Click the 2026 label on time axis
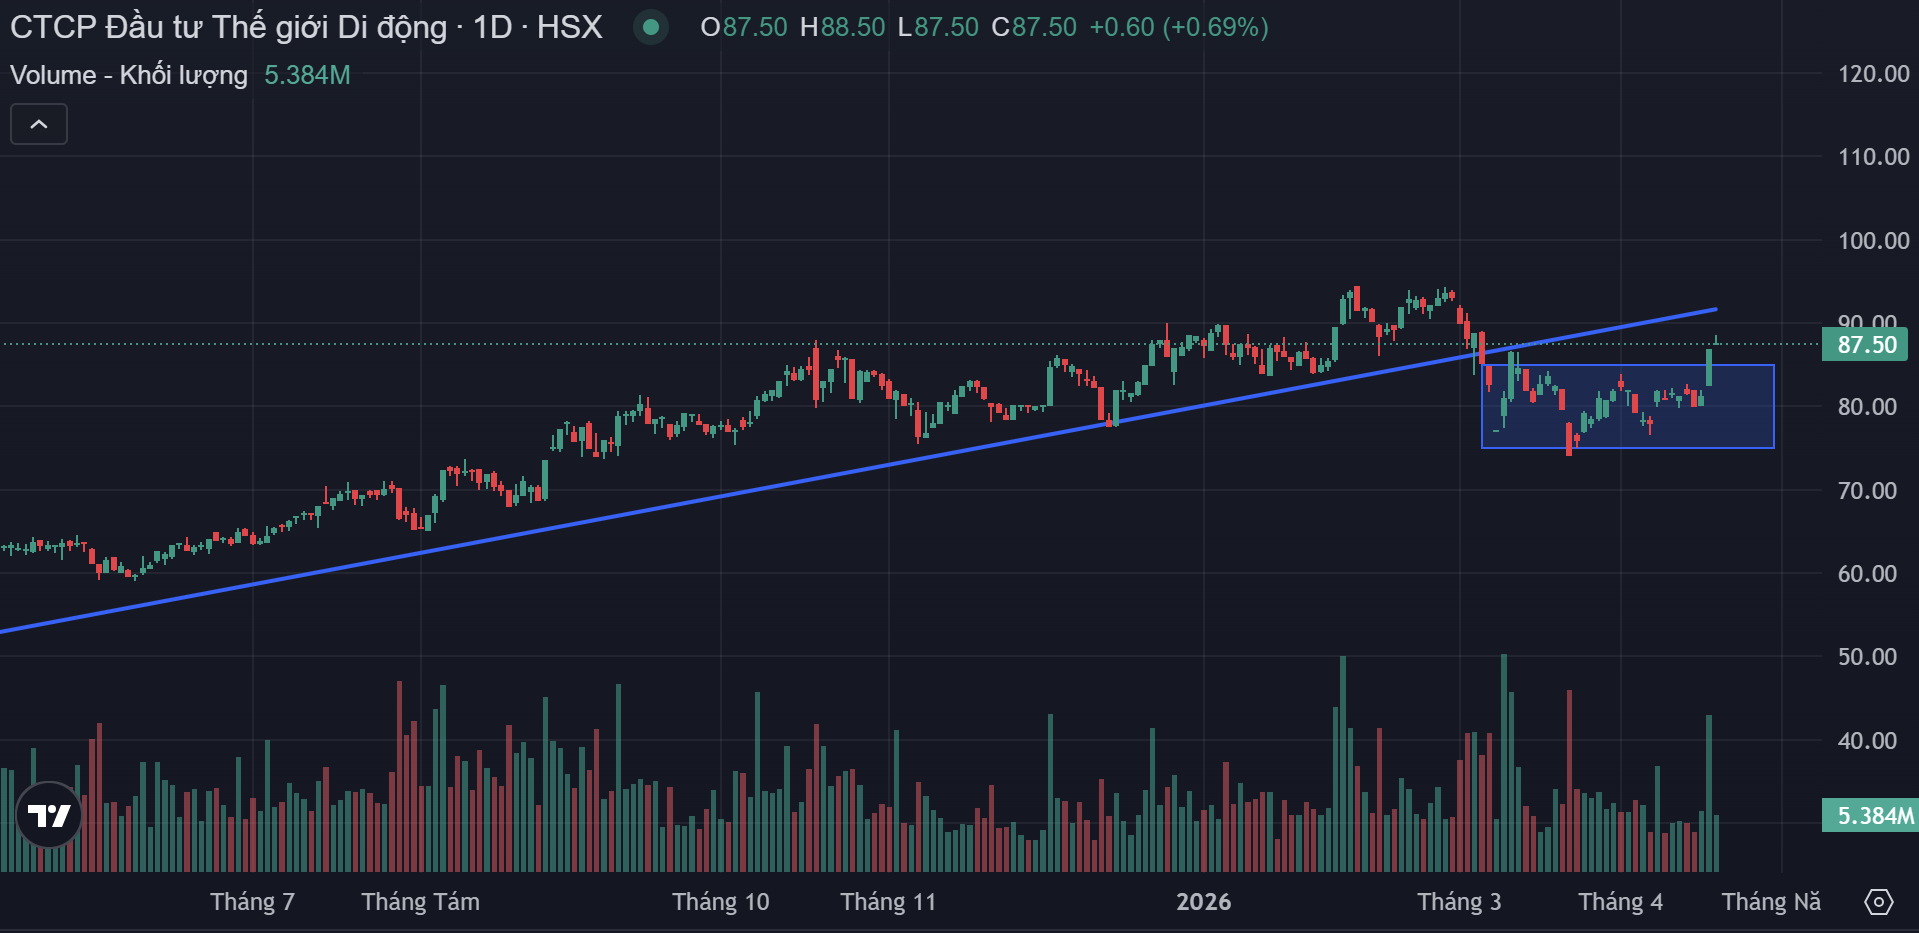Screen dimensions: 1919x933 1203,902
